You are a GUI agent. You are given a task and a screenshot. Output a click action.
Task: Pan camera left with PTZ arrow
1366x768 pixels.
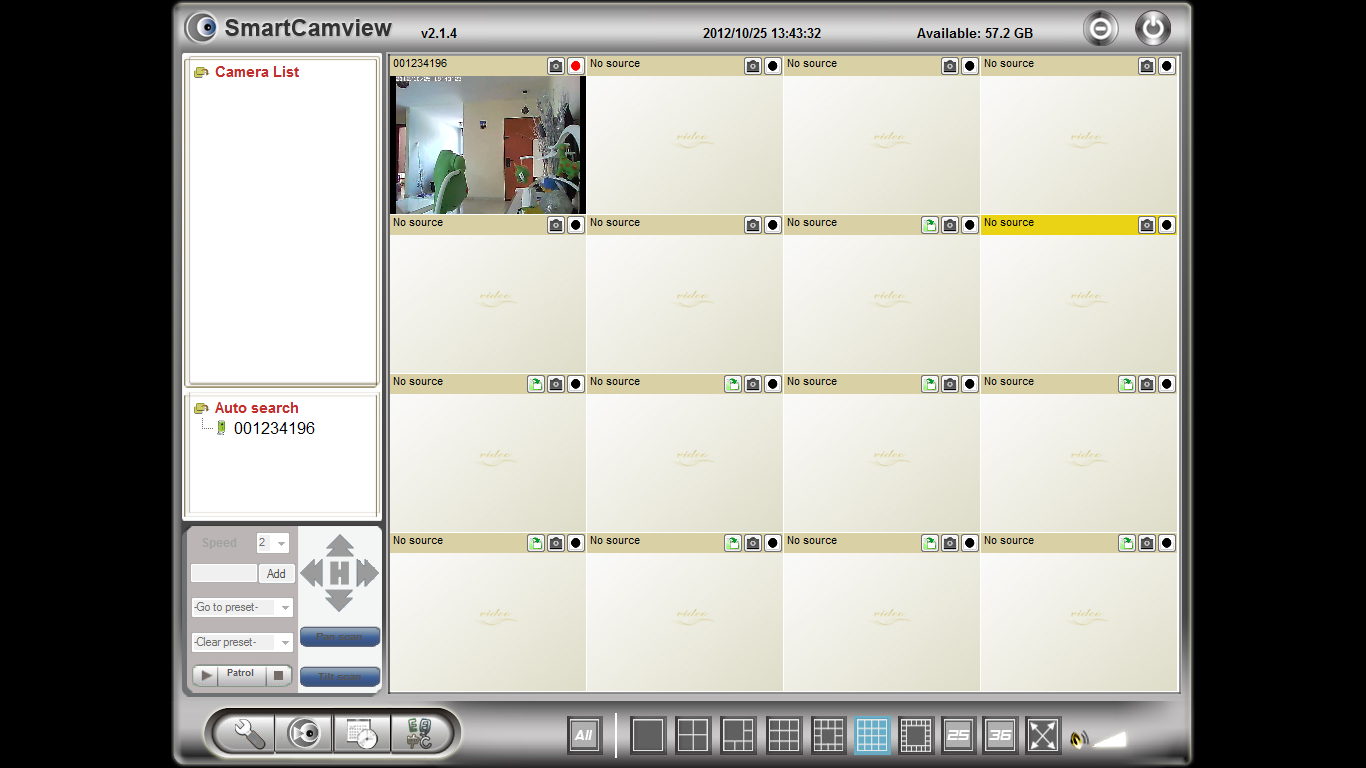pyautogui.click(x=312, y=573)
